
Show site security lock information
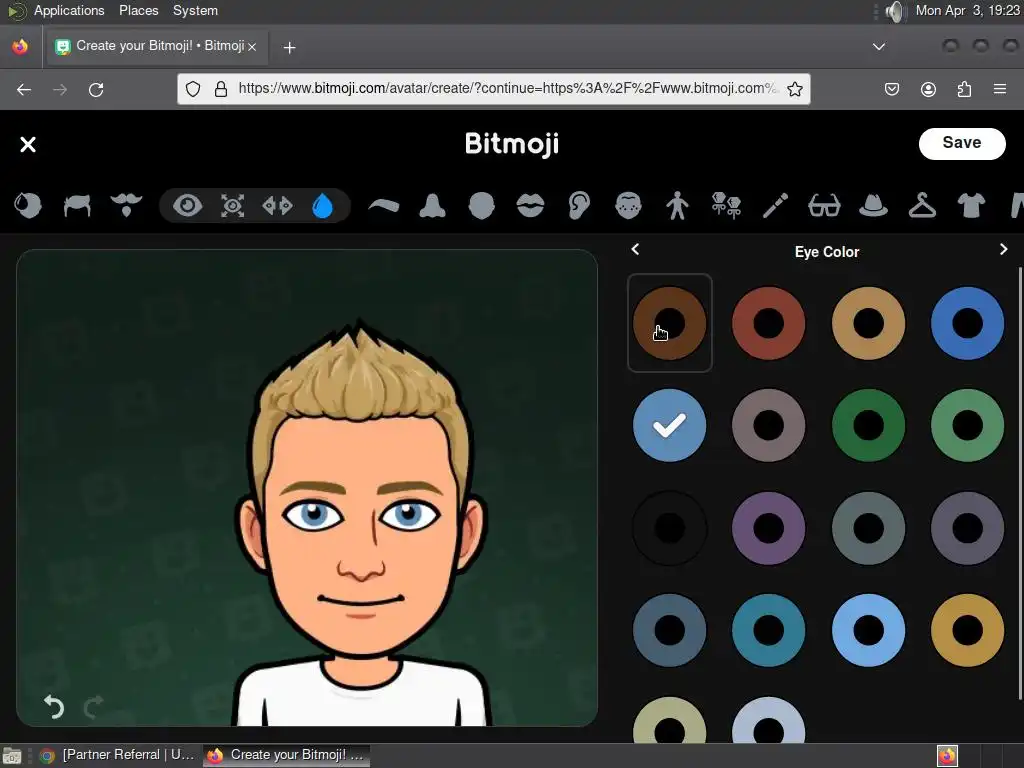click(221, 89)
